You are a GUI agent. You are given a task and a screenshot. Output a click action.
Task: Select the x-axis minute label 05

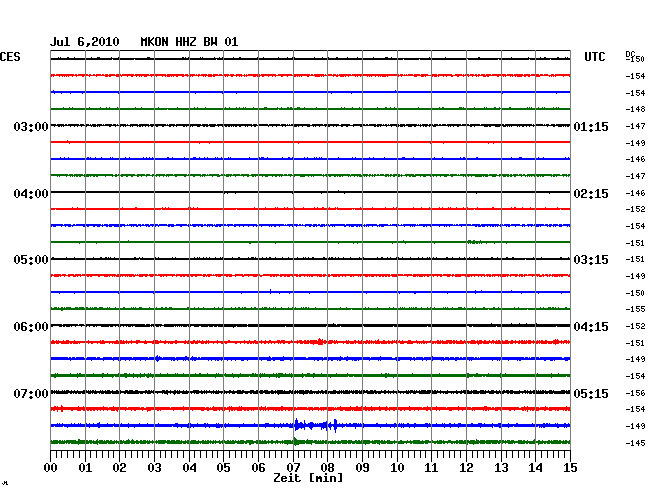pyautogui.click(x=223, y=467)
